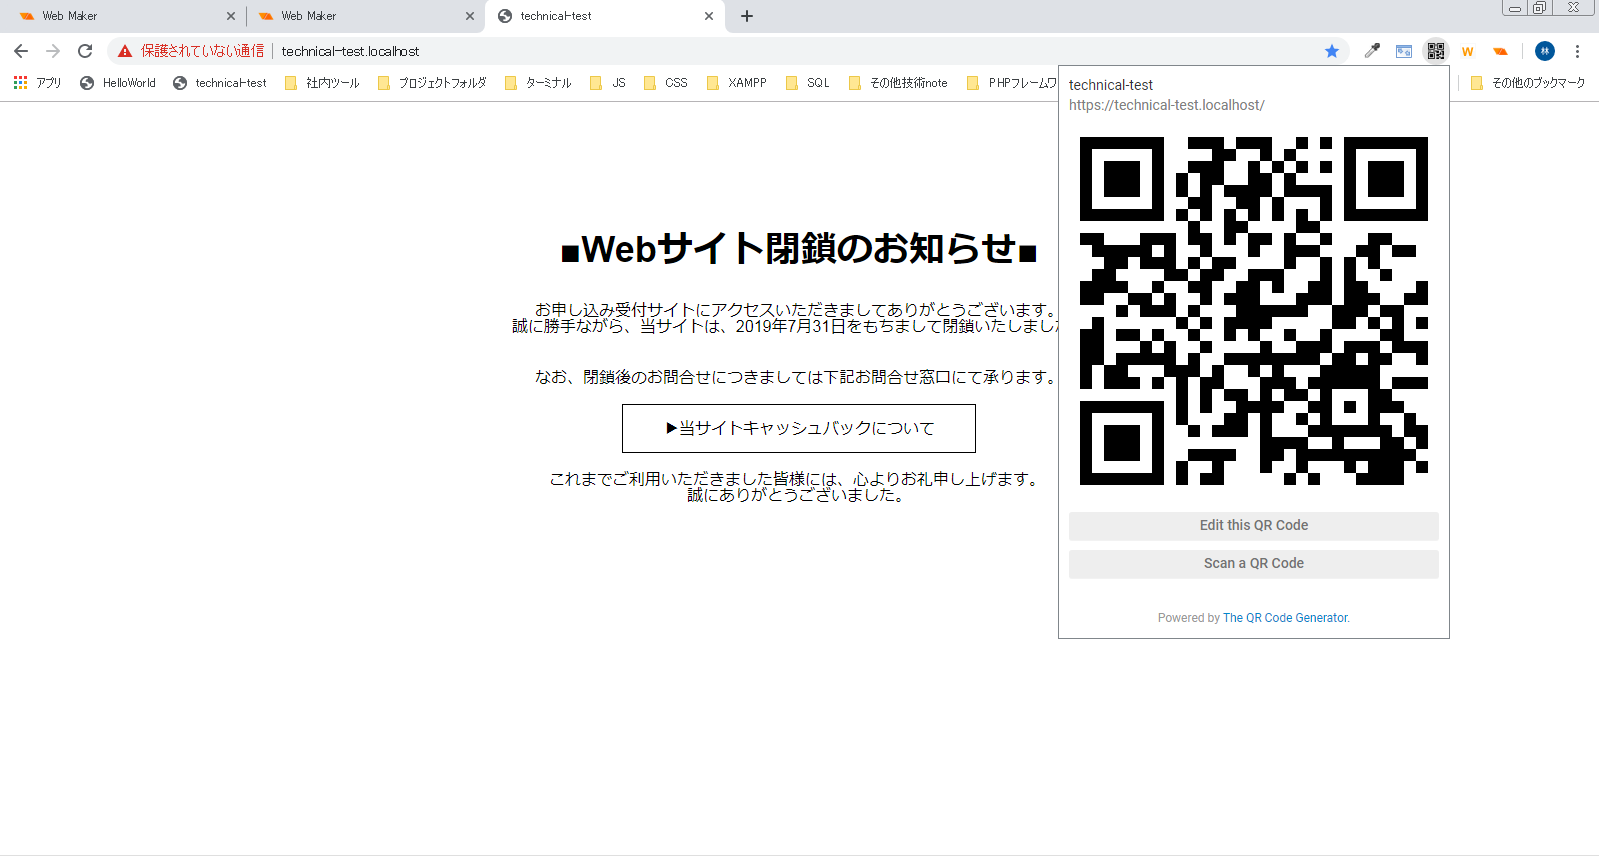Viewport: 1599px width, 857px height.
Task: Expand the その他技術note bookmark folder
Action: click(898, 83)
